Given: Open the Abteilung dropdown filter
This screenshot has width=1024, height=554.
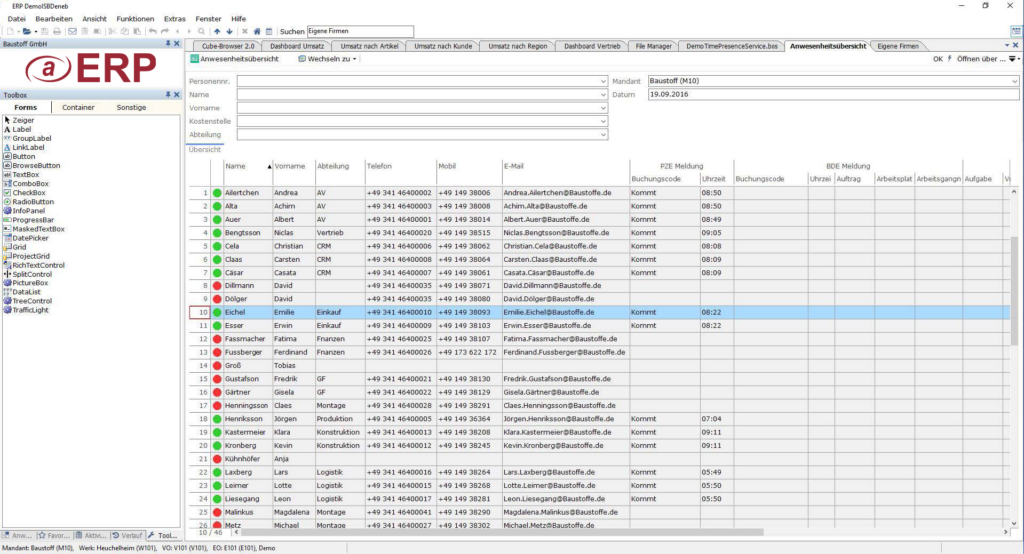Looking at the screenshot, I should click(x=604, y=135).
